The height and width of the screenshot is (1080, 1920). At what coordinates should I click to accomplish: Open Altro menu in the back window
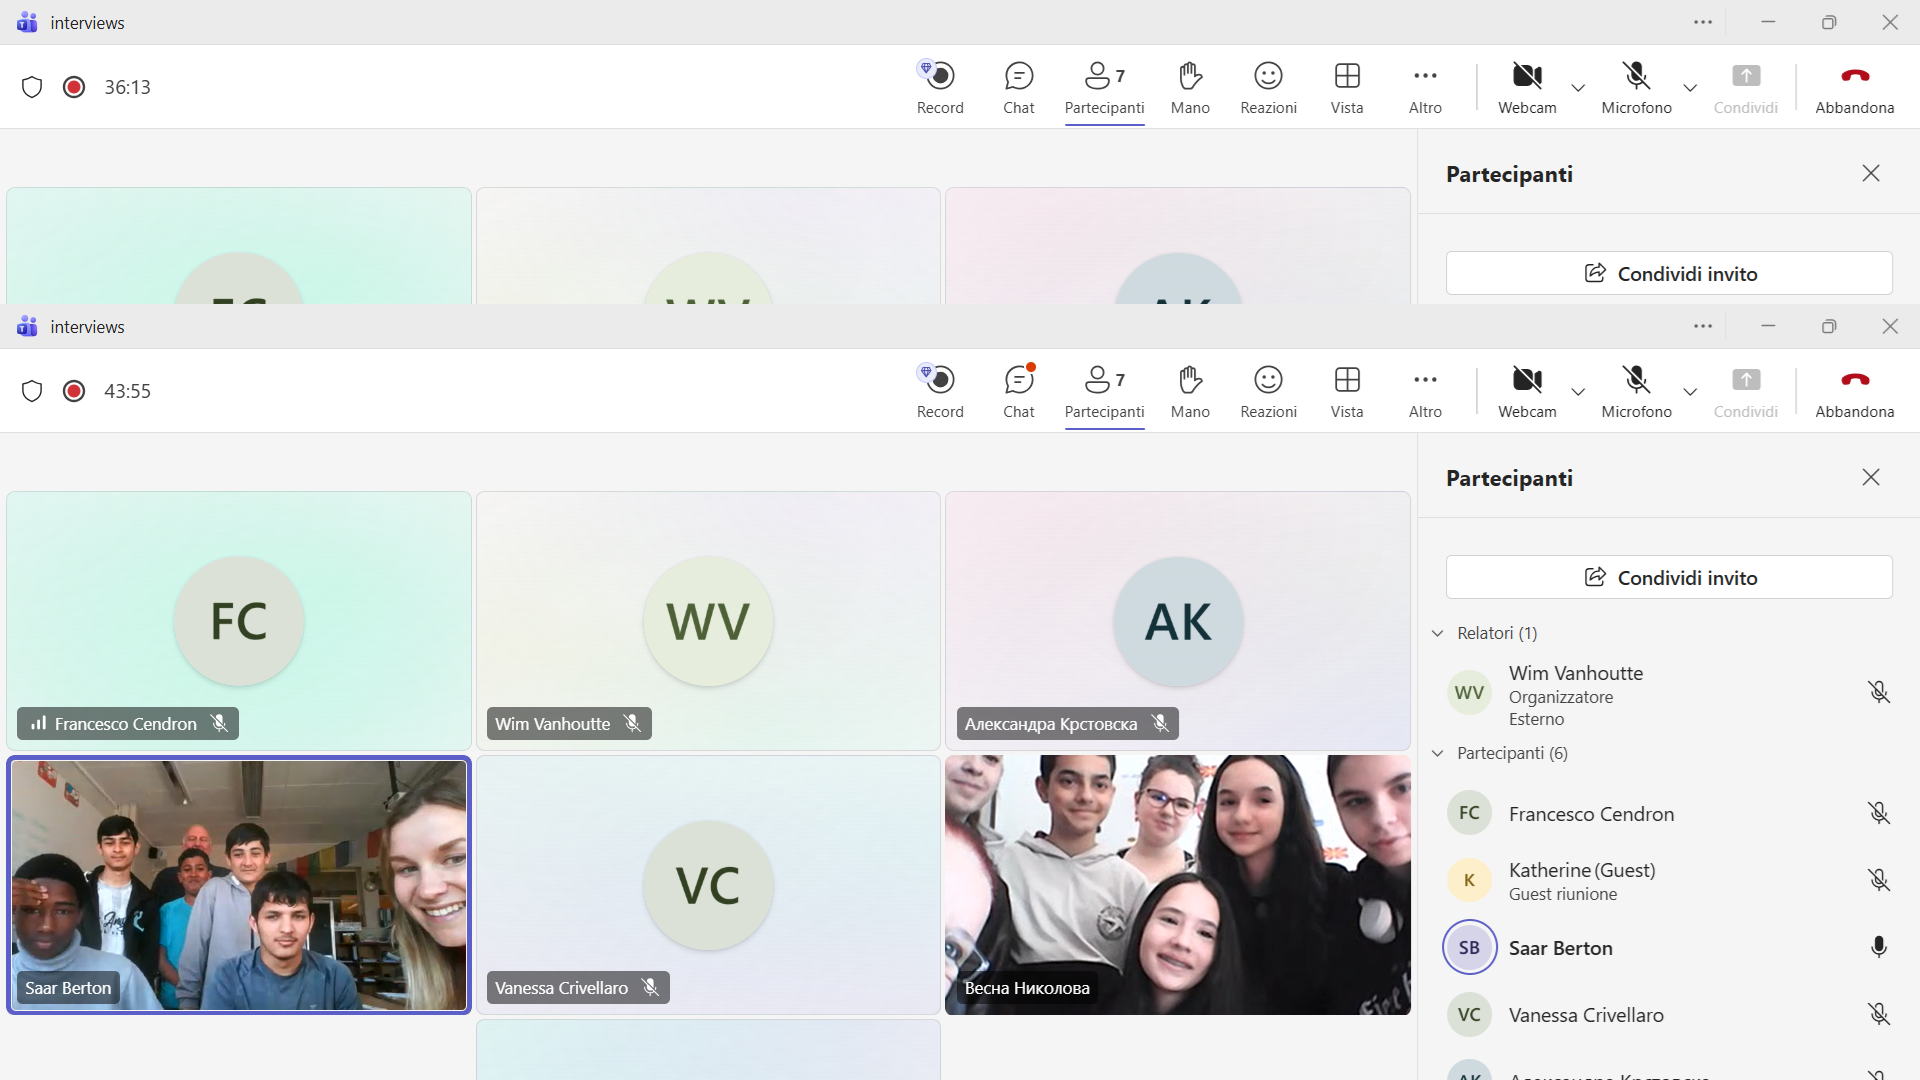click(x=1425, y=88)
